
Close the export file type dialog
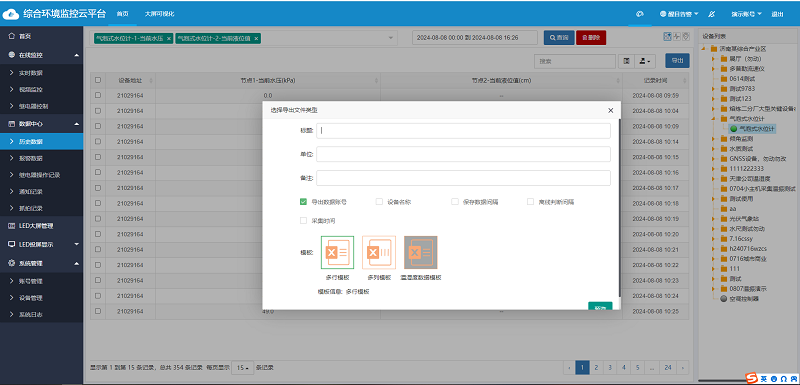coord(611,110)
